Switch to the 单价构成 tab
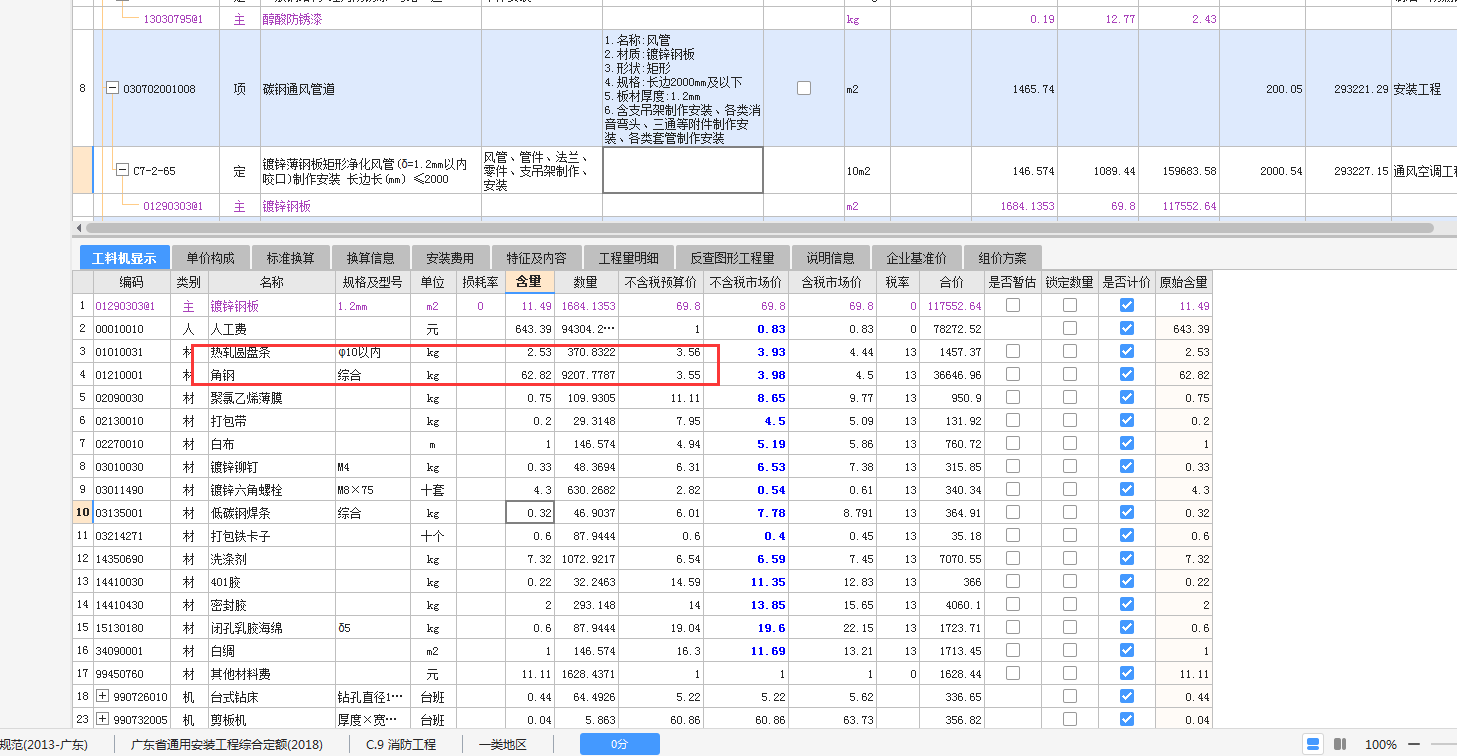 (210, 258)
